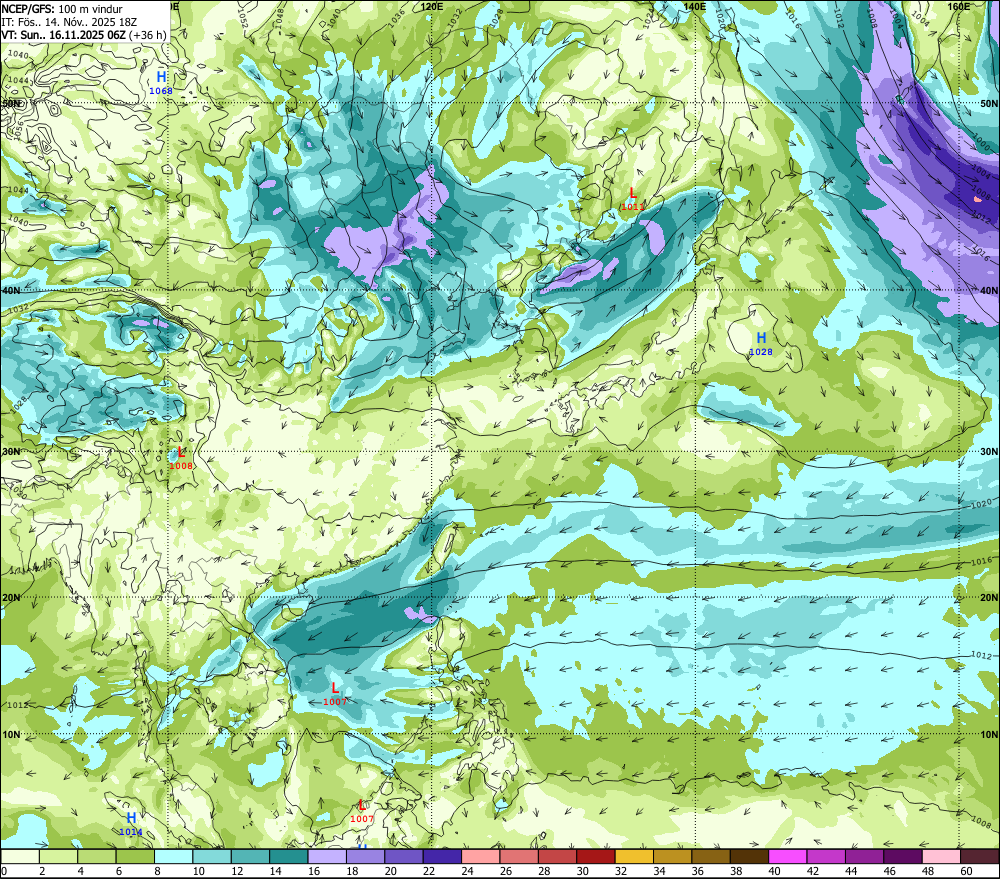Click the legend value 0
The image size is (1000, 879).
coord(4,871)
